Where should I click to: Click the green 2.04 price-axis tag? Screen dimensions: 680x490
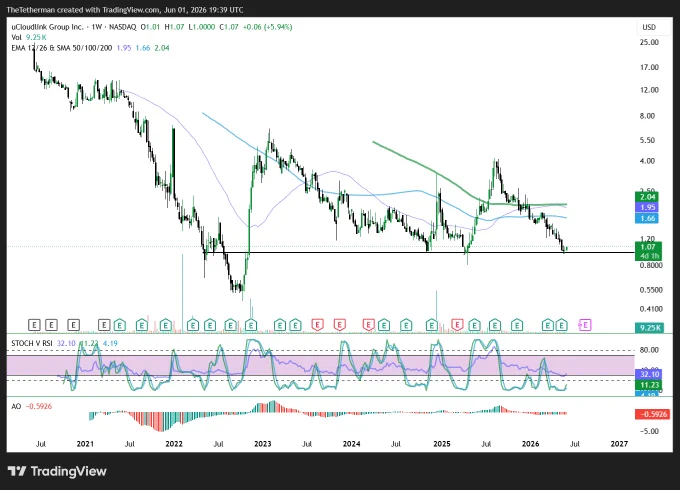[648, 197]
